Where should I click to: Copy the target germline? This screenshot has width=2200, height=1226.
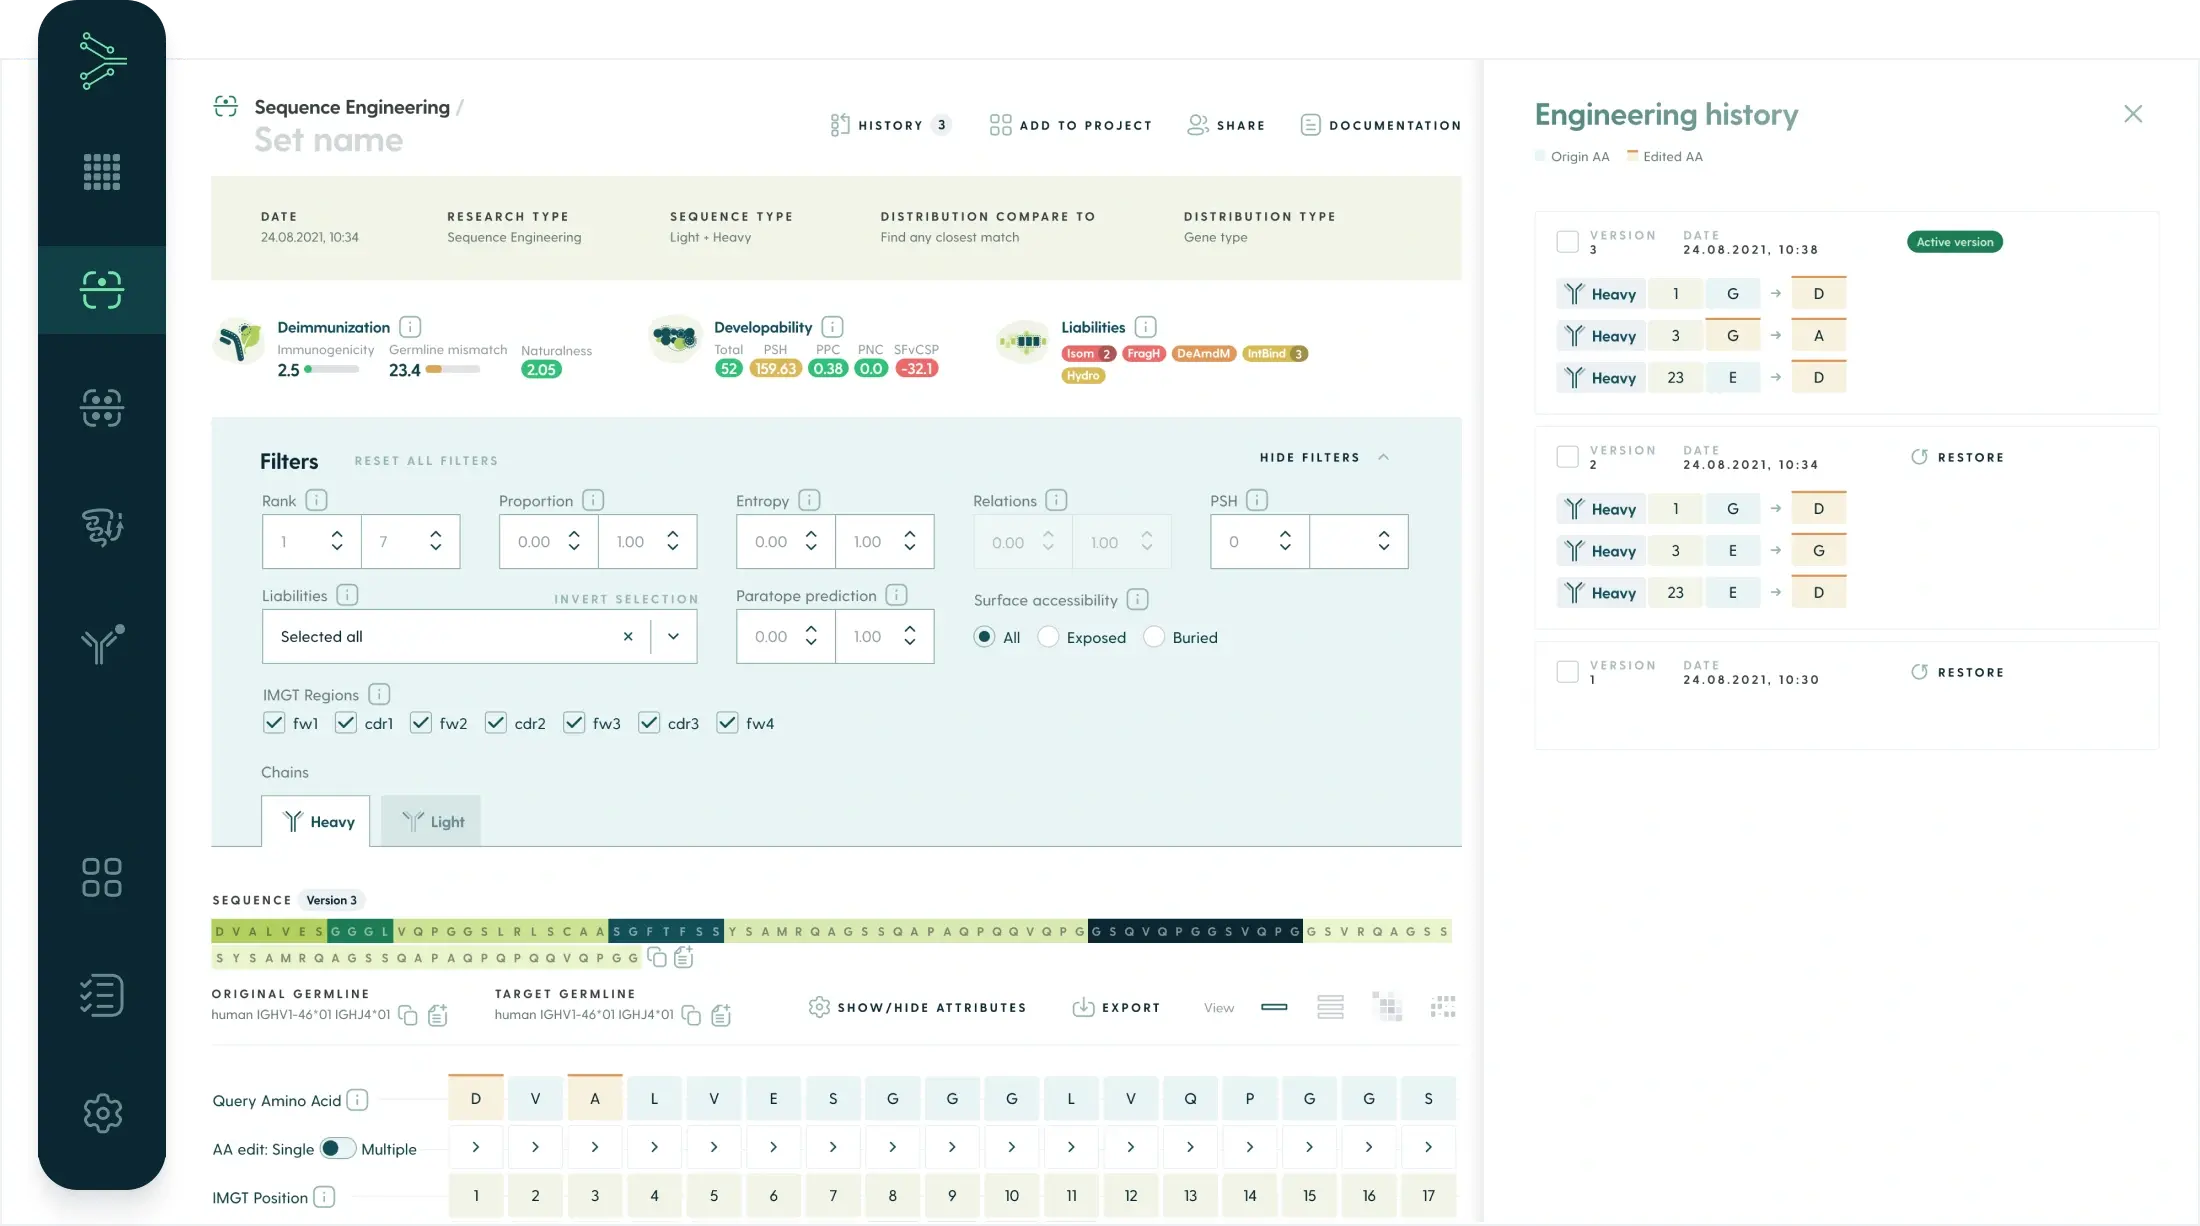tap(691, 1015)
